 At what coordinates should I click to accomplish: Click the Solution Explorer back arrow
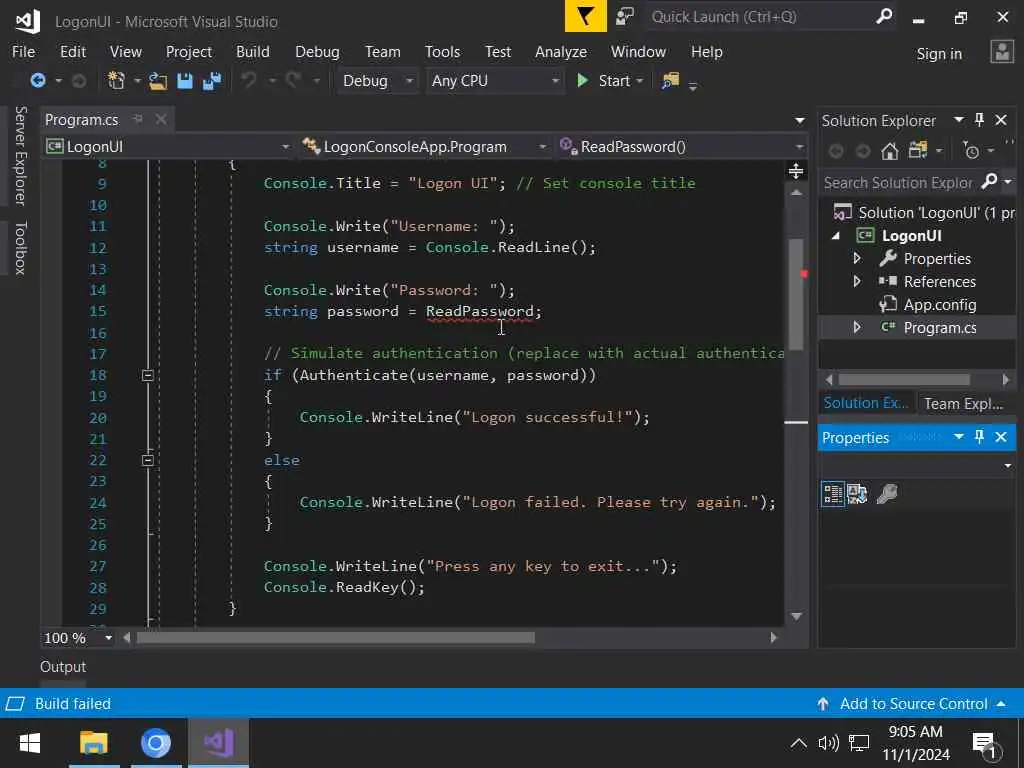pos(835,152)
